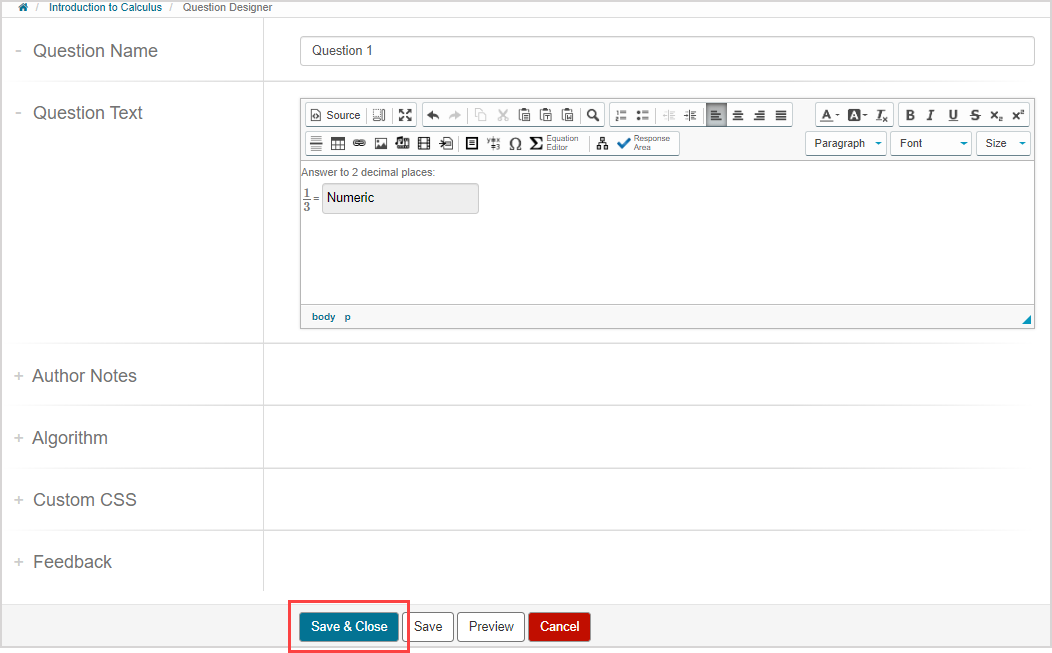Insert the Omega special character
Viewport: 1052px width, 653px height.
pyautogui.click(x=515, y=142)
